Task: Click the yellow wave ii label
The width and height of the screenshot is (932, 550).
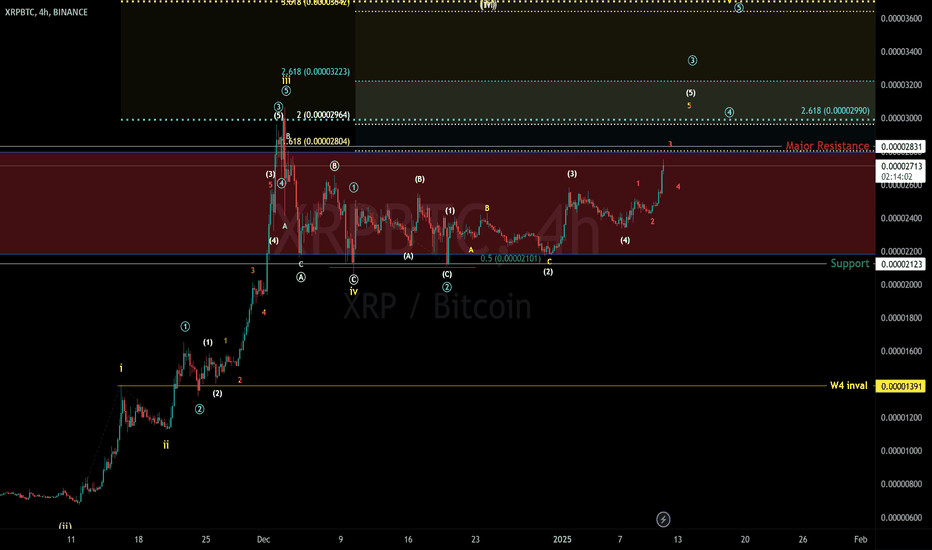Action: point(166,444)
